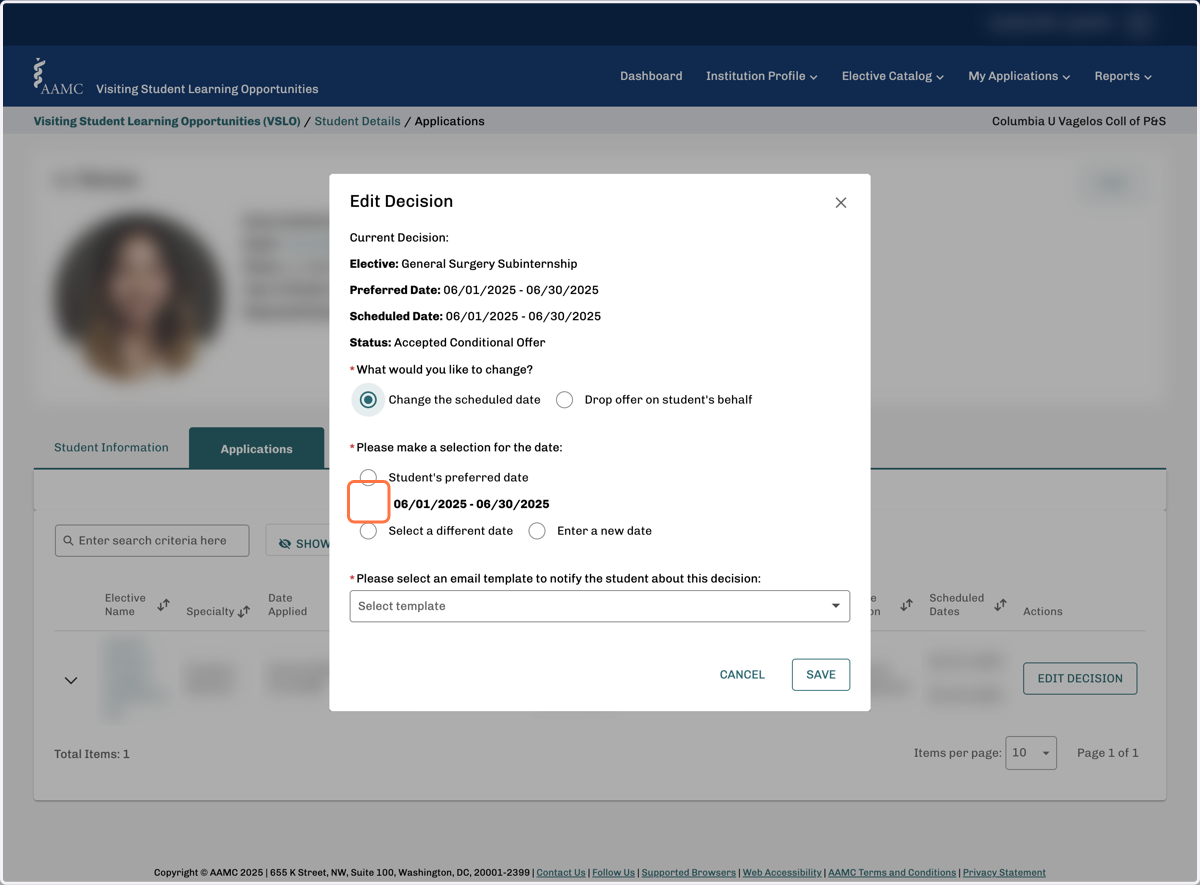Click 'Accepted Conditional Offer' status text
Screen dimensions: 1200x885
pyautogui.click(x=470, y=343)
